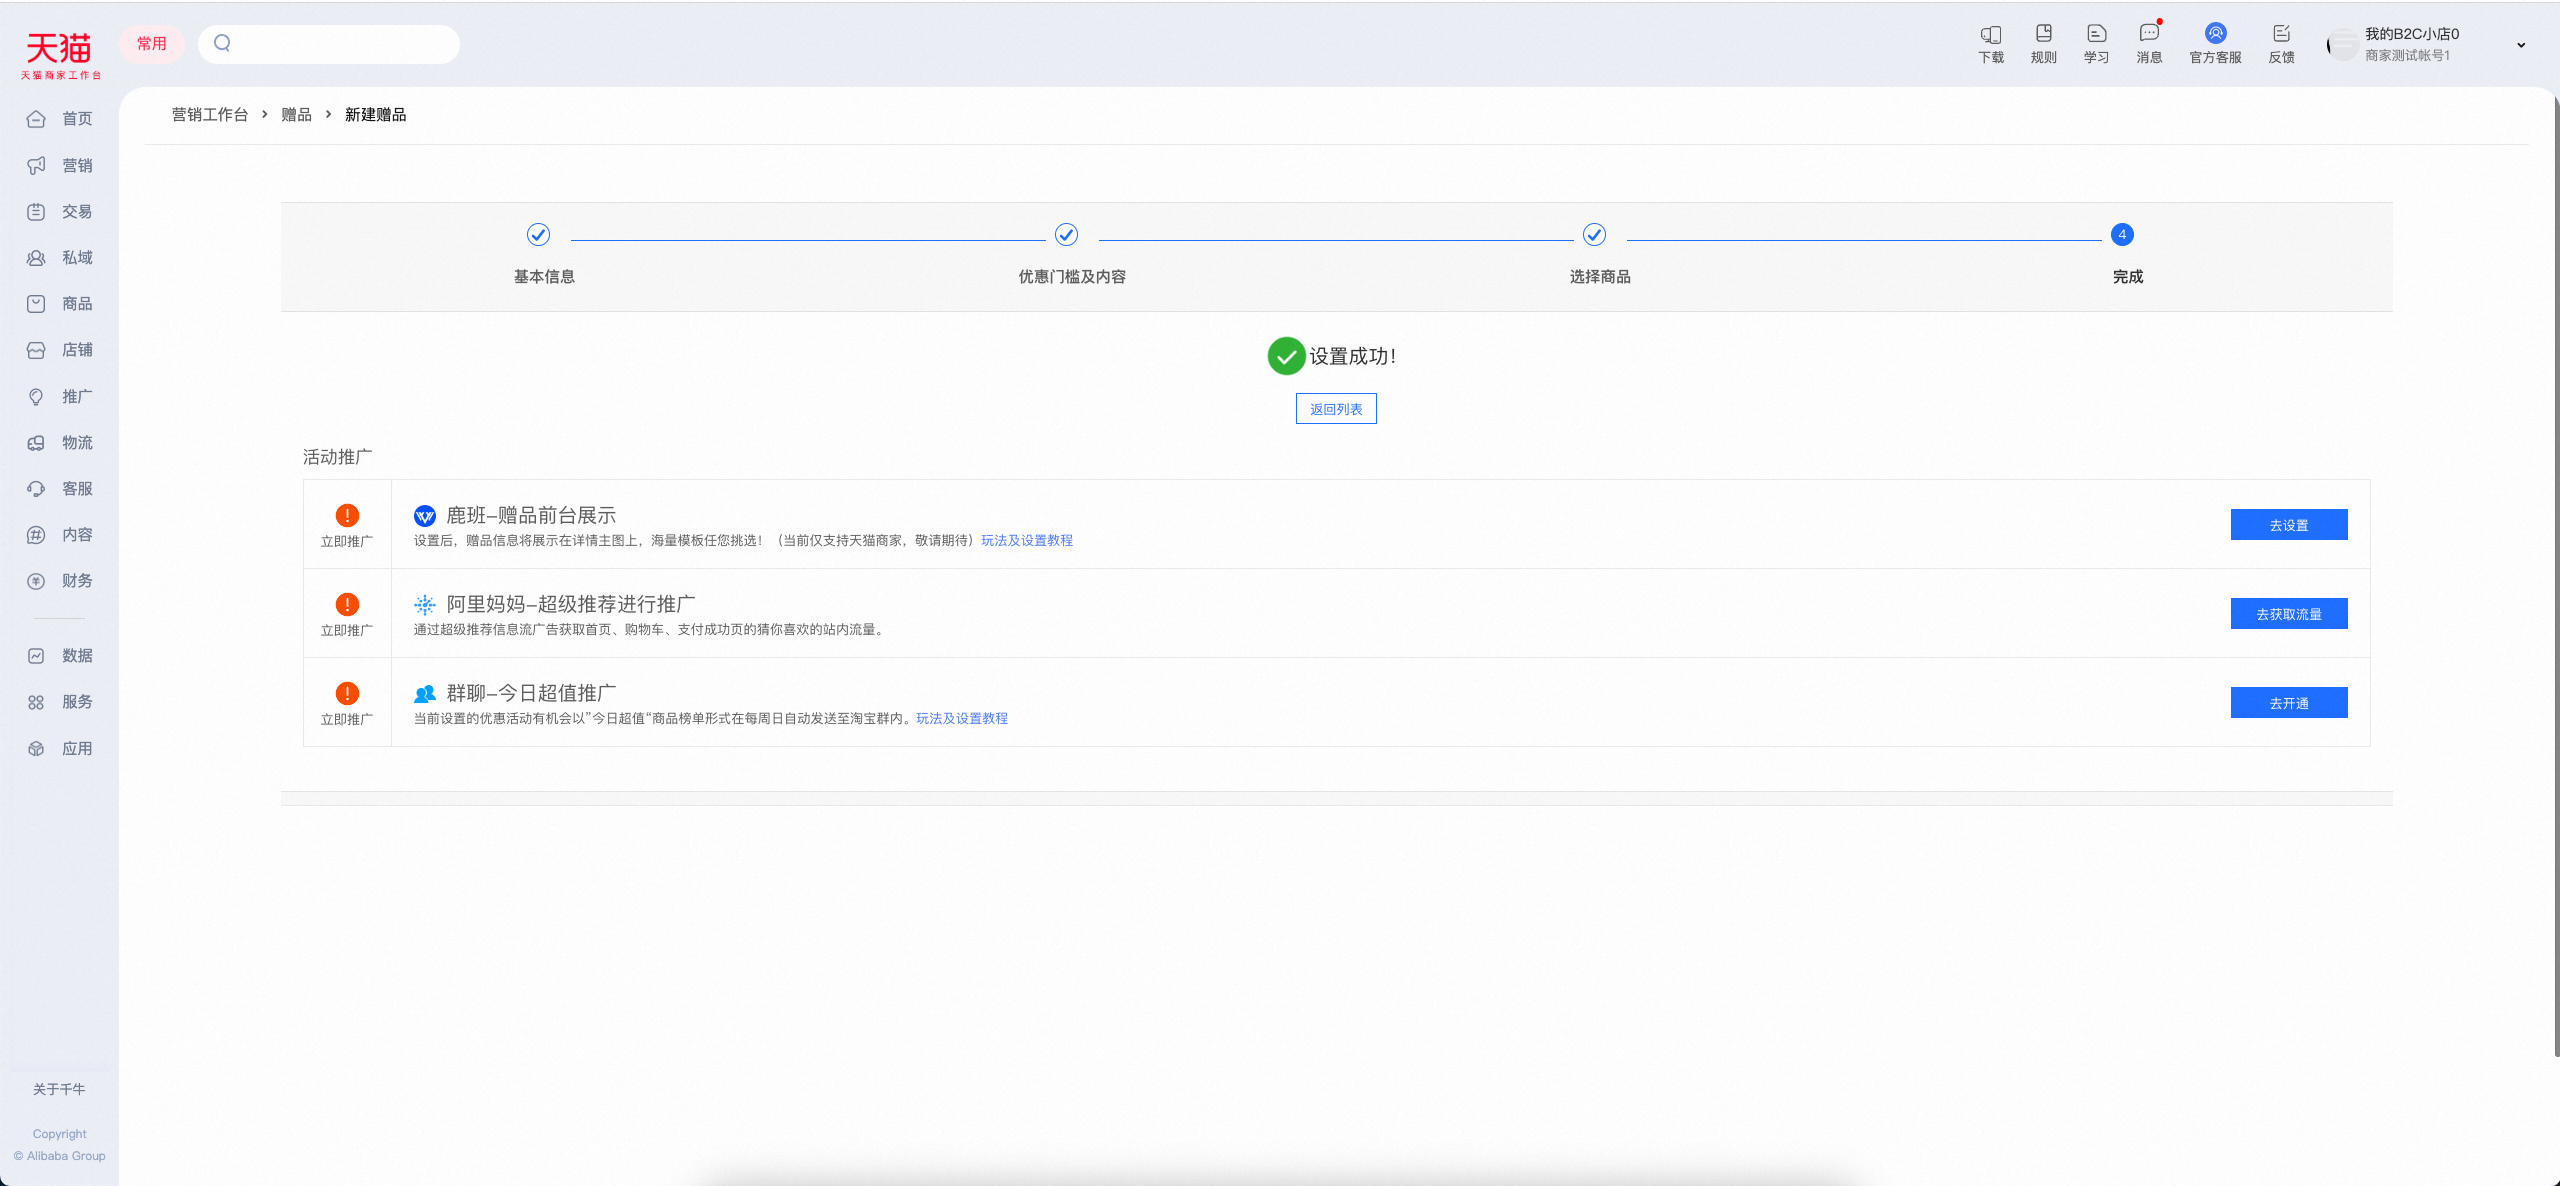Select the 基本信息 step check circle
Screen dimensions: 2560x1186
coord(538,234)
